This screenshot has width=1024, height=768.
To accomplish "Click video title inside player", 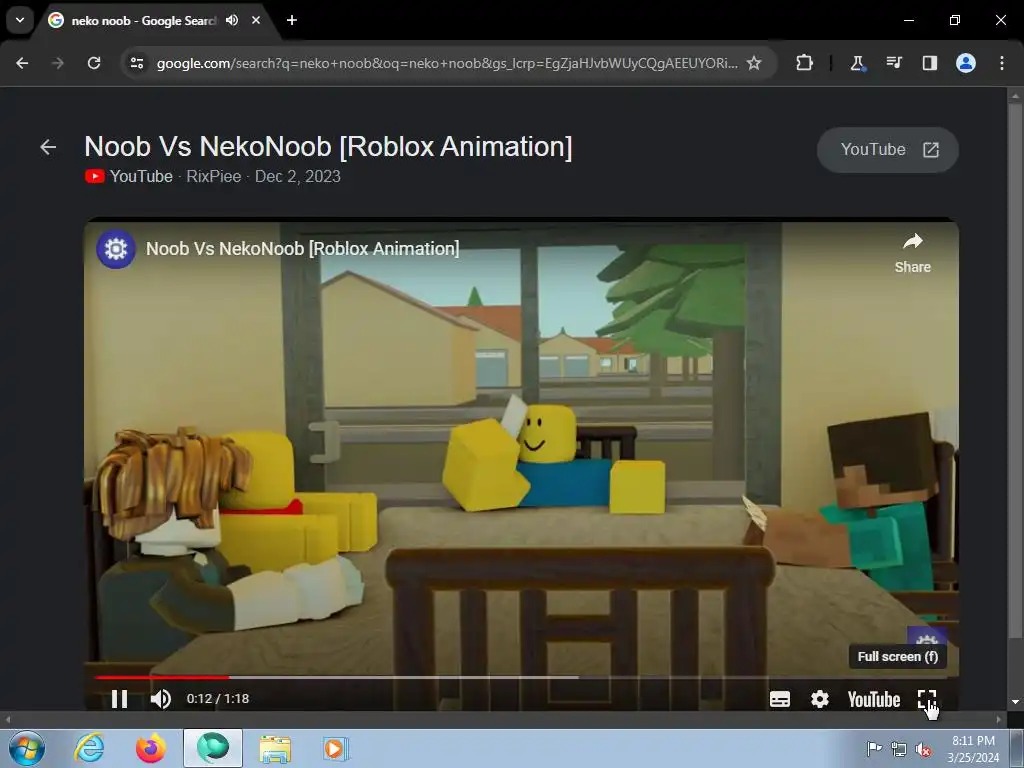I will (302, 249).
